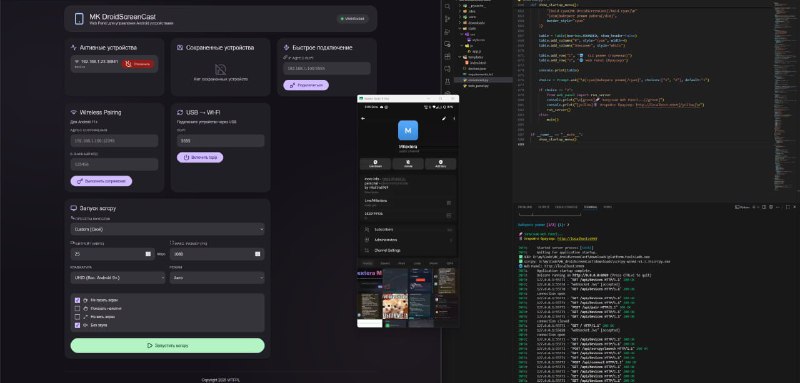
Task: Expand the docs folder in VS Code explorer
Action: [472, 11]
